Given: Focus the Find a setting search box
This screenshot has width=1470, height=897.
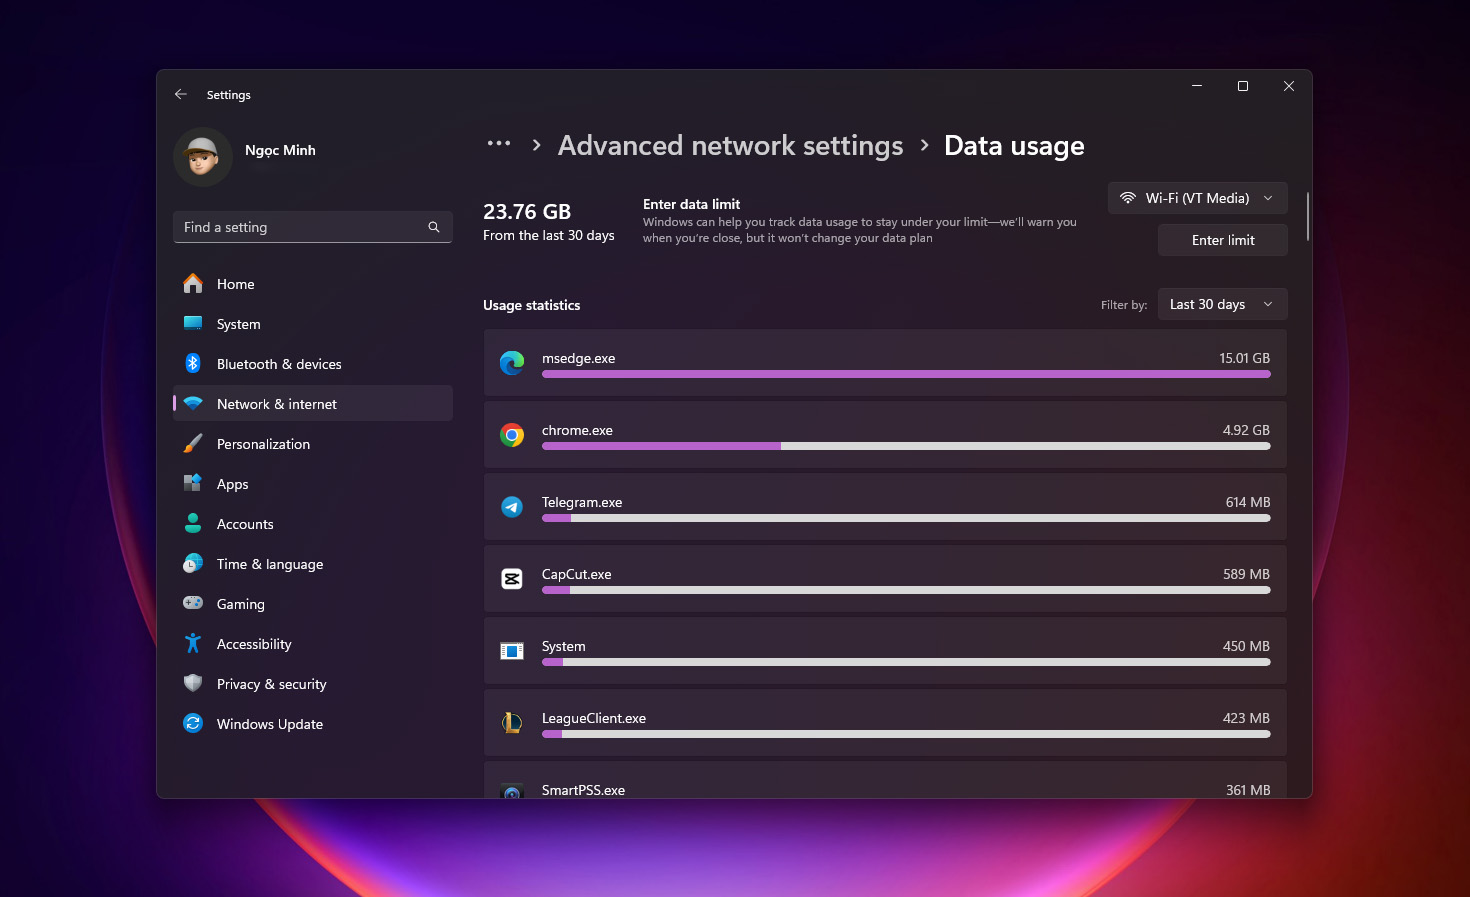Looking at the screenshot, I should point(313,227).
